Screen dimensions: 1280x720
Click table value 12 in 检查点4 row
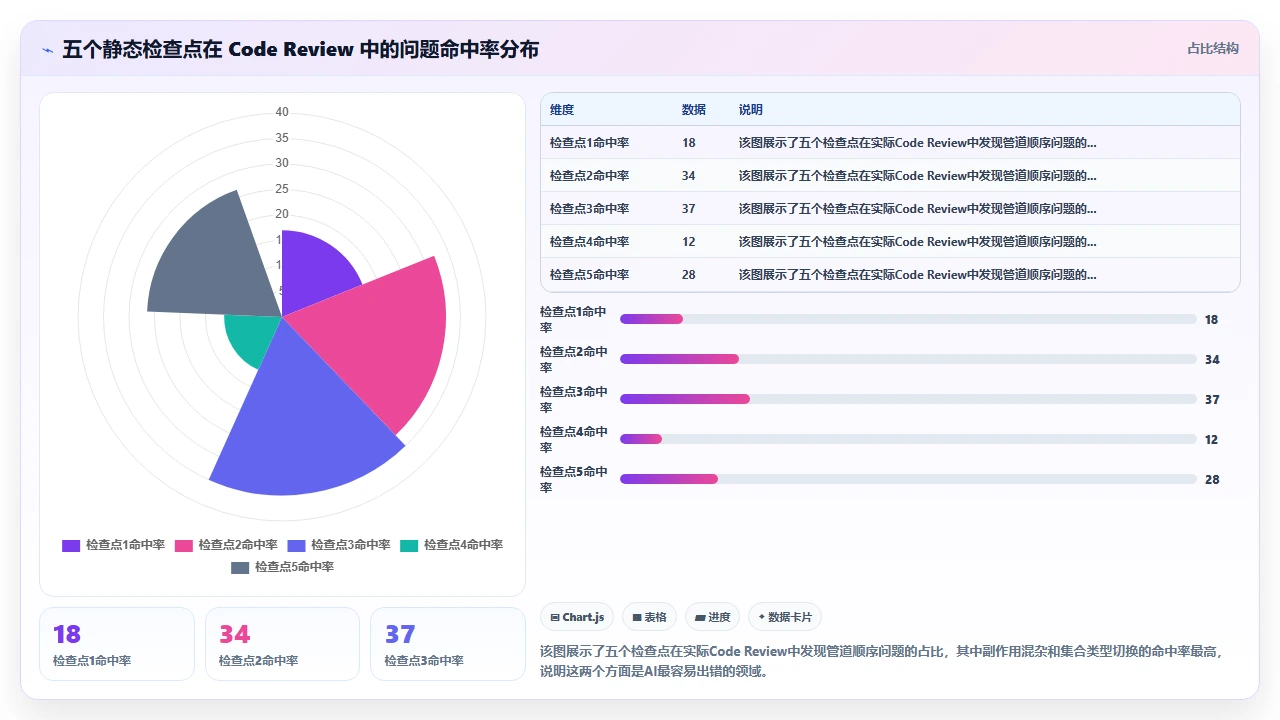coord(689,242)
